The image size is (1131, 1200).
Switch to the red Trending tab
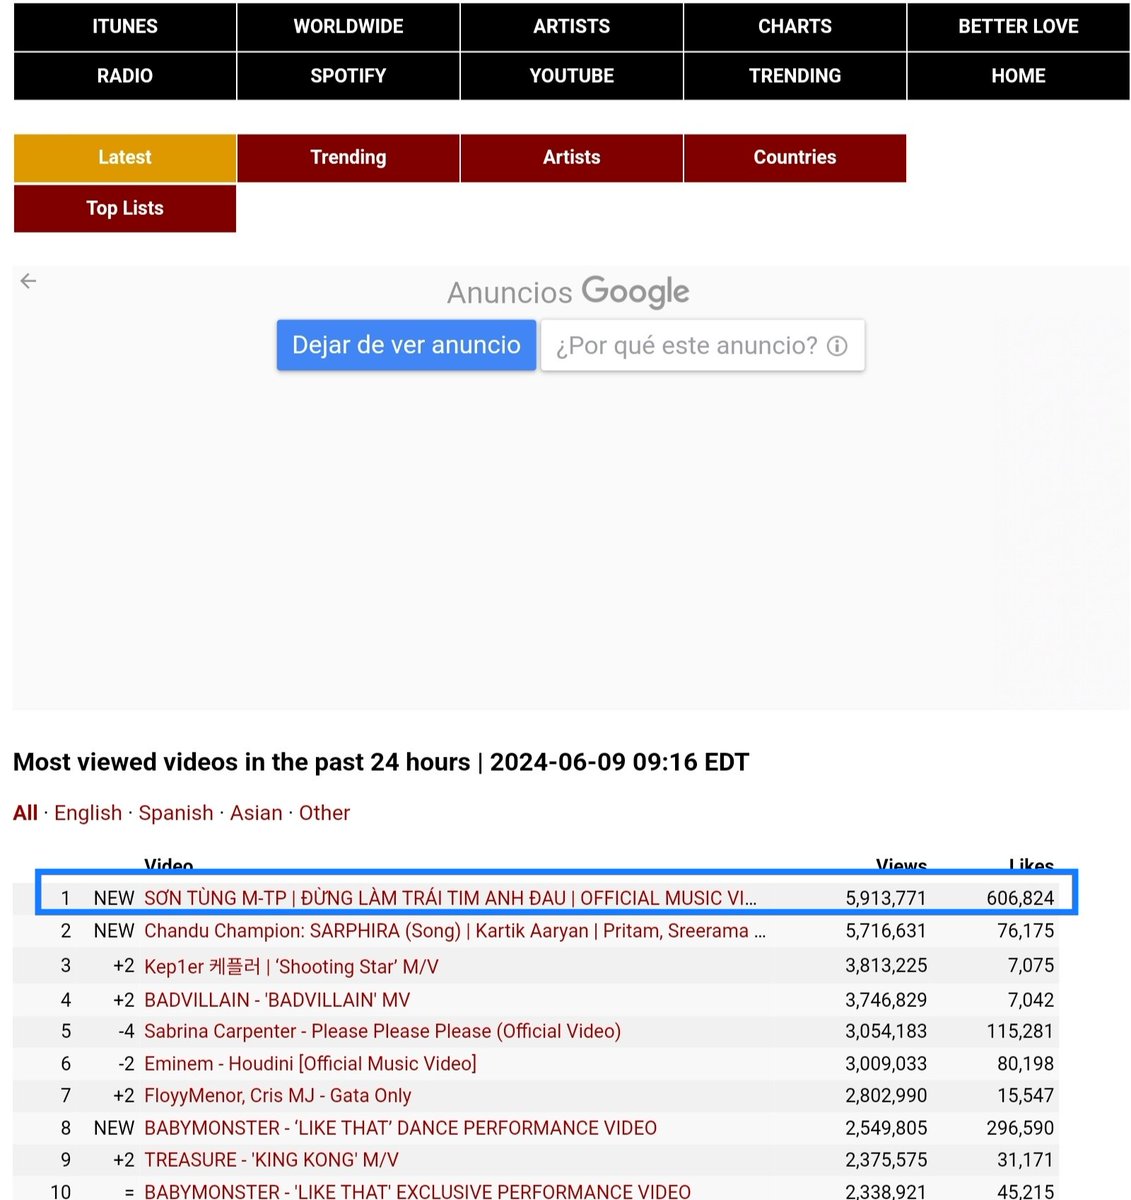pos(348,158)
